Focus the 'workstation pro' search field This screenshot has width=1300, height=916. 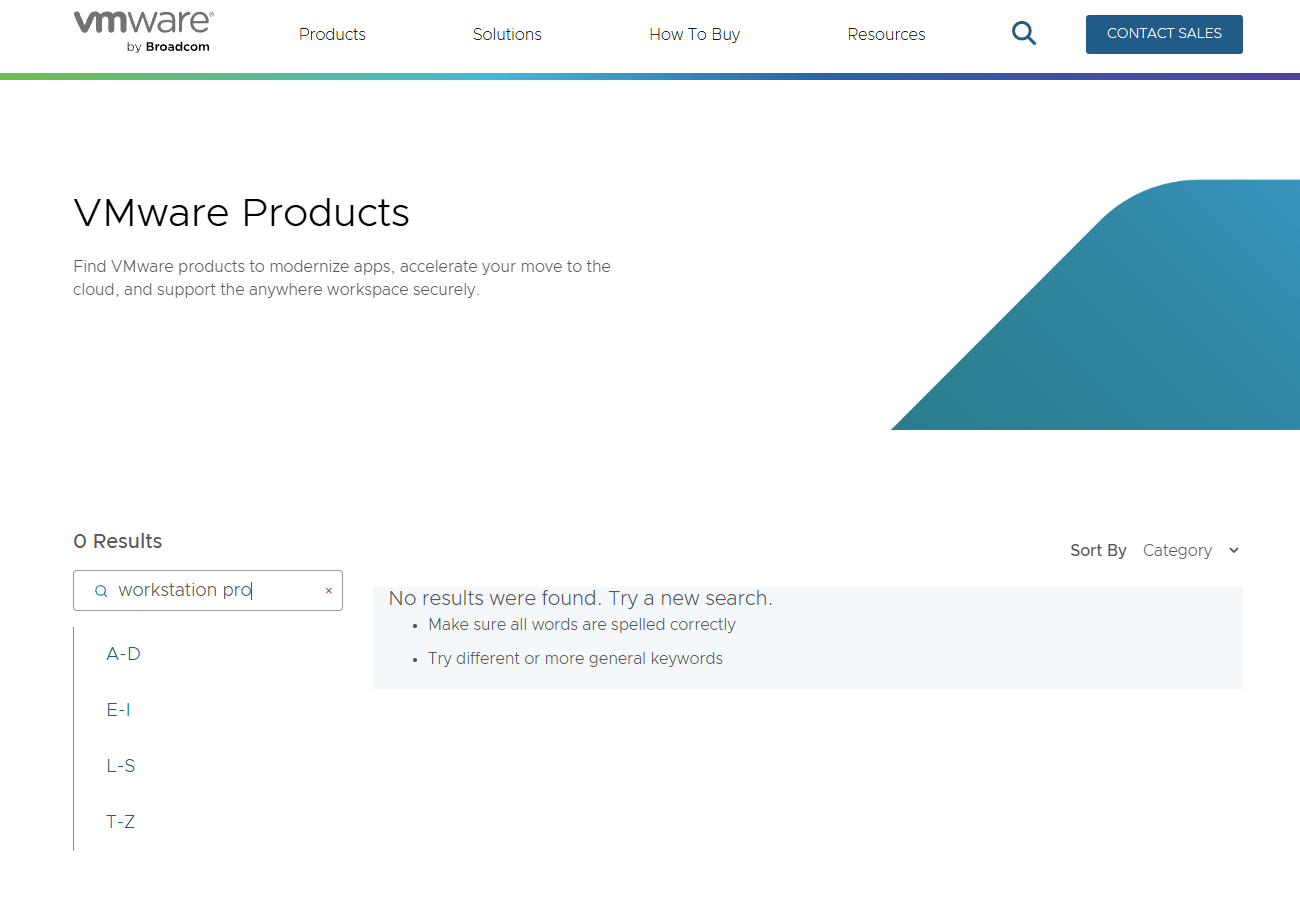[208, 590]
